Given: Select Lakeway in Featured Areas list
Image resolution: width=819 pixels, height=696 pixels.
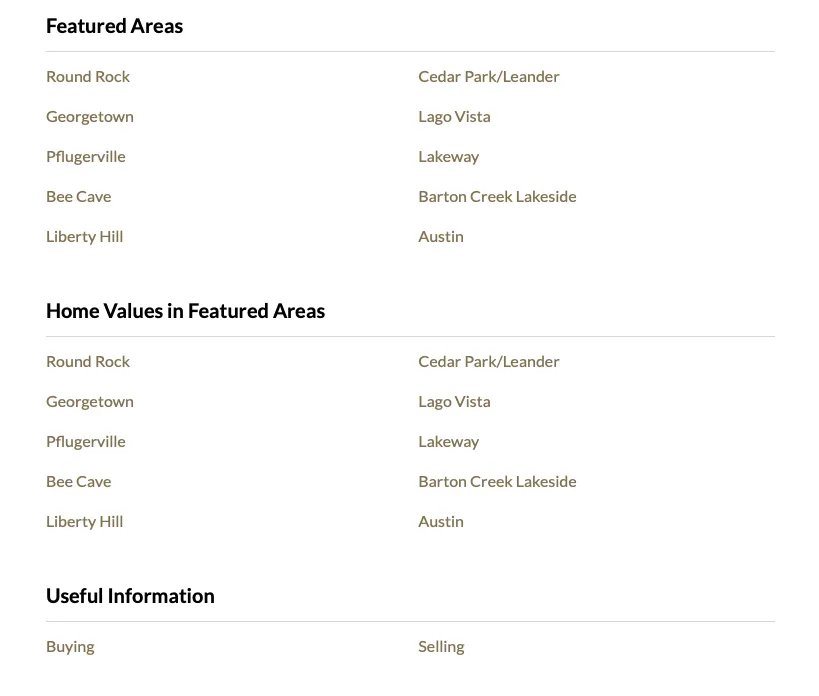Looking at the screenshot, I should [449, 157].
